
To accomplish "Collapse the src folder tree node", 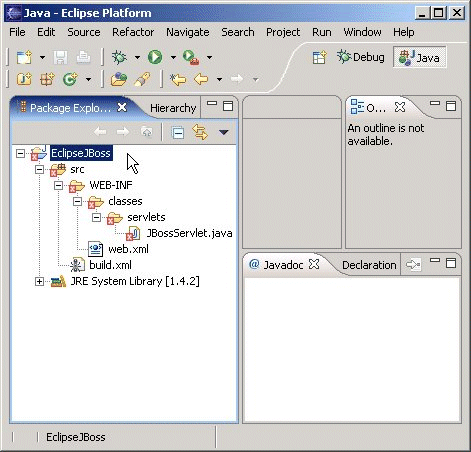I will pos(39,169).
